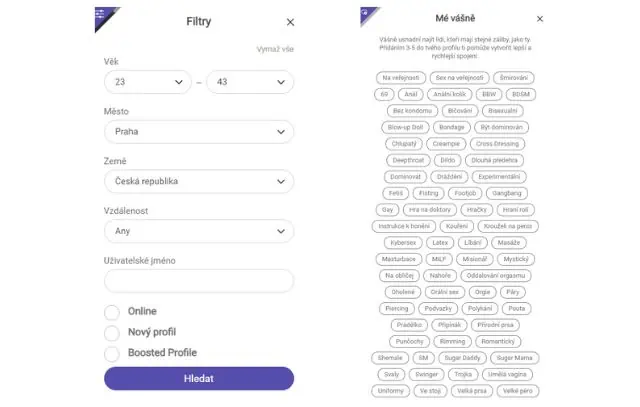Close the Mé vášně panel
Viewport: 640px width, 407px height.
pos(540,19)
